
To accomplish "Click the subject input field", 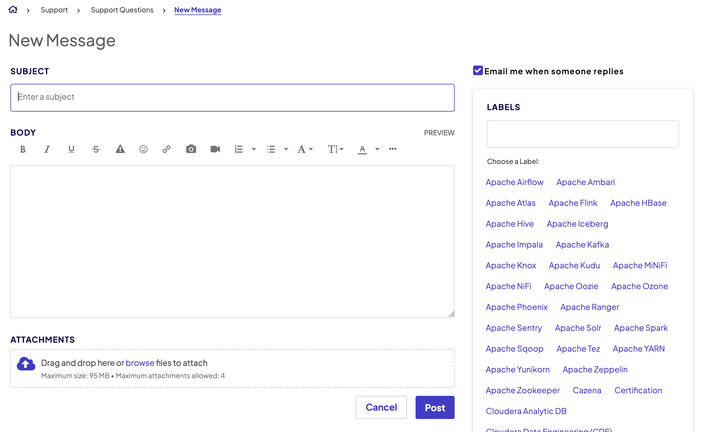I will point(232,97).
